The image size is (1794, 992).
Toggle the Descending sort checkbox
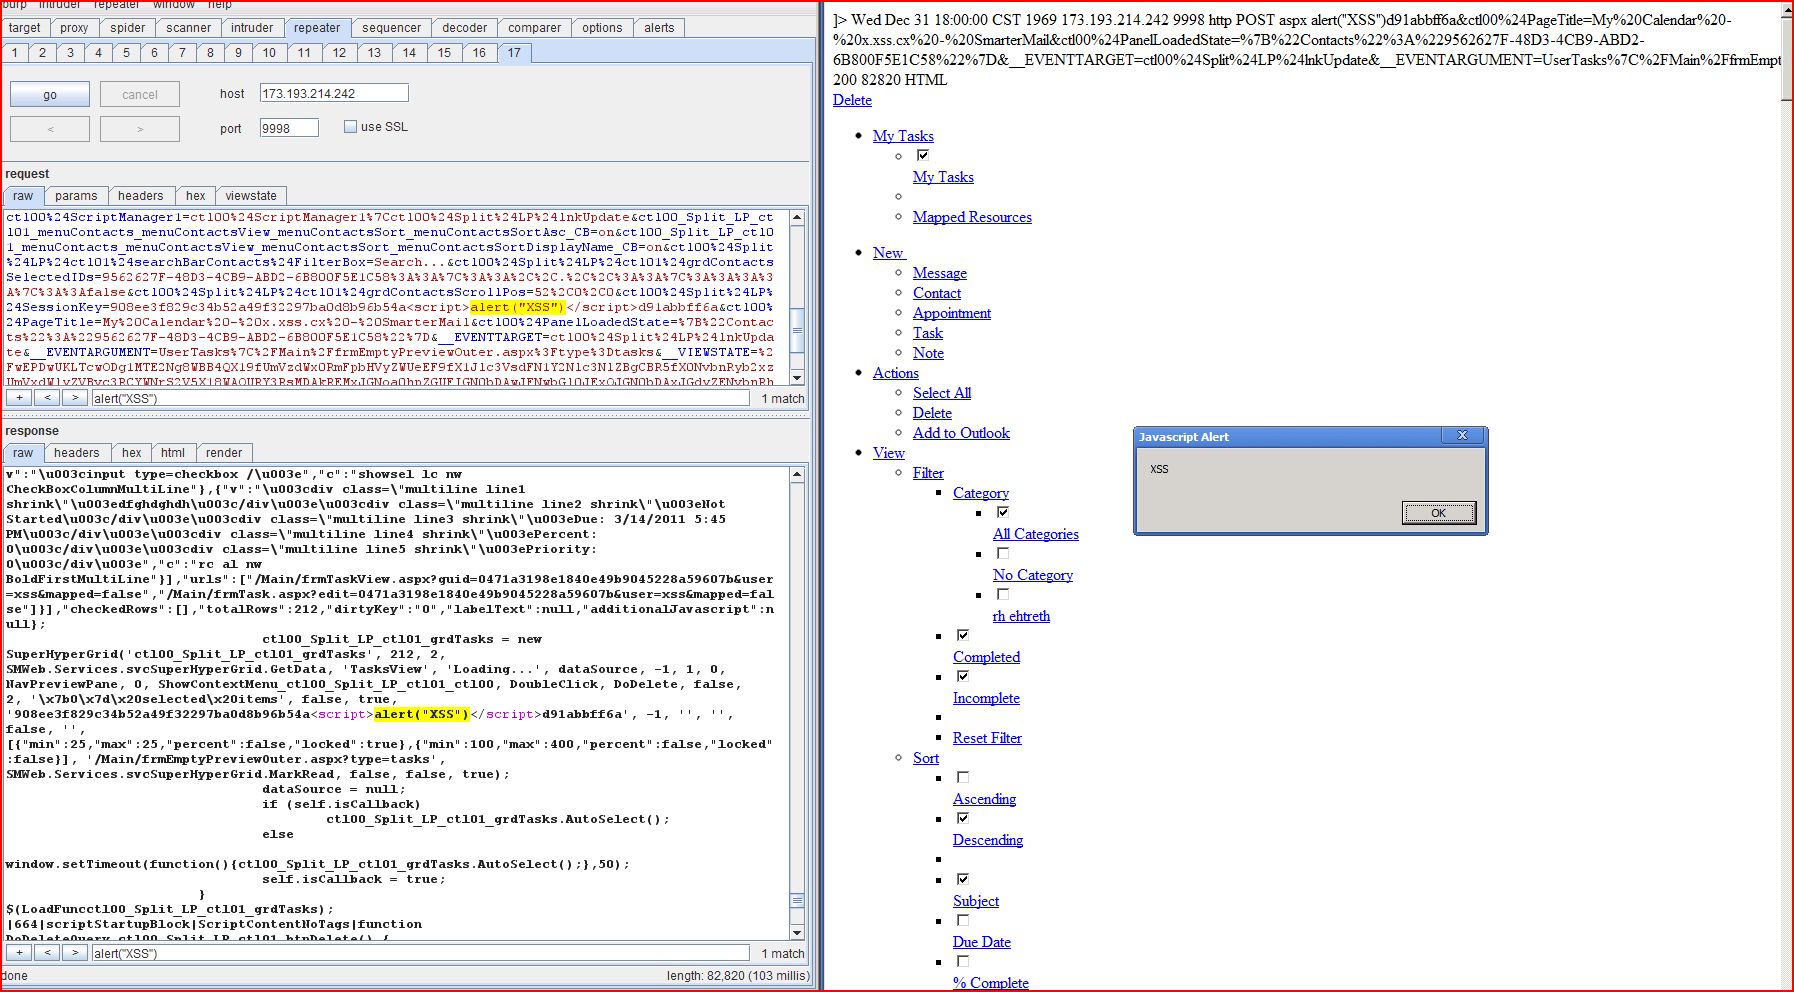(963, 818)
